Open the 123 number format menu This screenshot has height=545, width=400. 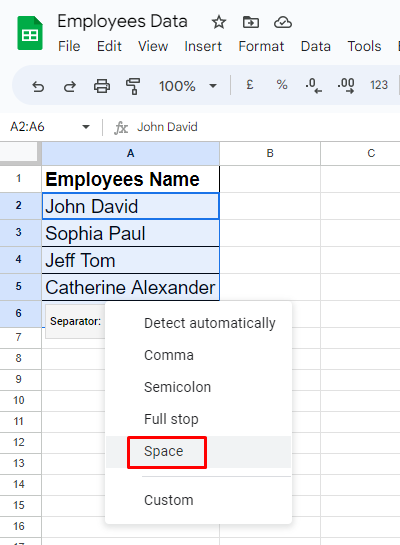pos(379,85)
